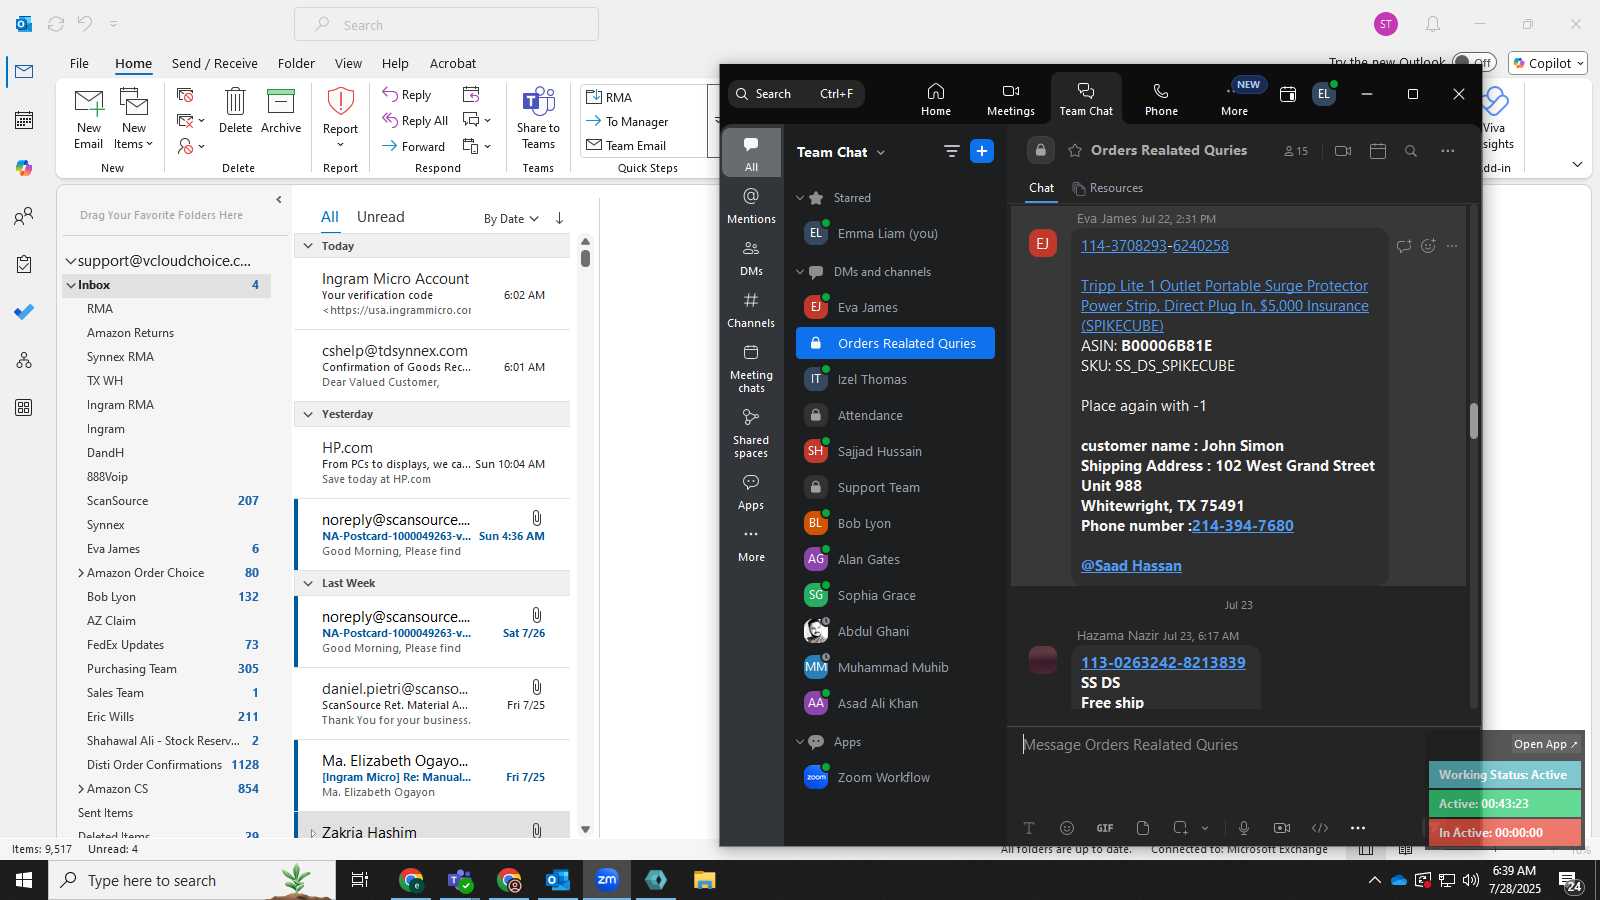This screenshot has height=900, width=1600.
Task: Collapse DMs and channels section
Action: [800, 272]
